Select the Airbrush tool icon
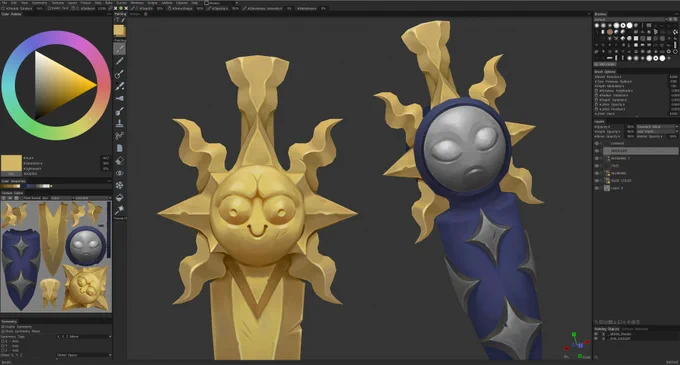 coord(120,73)
